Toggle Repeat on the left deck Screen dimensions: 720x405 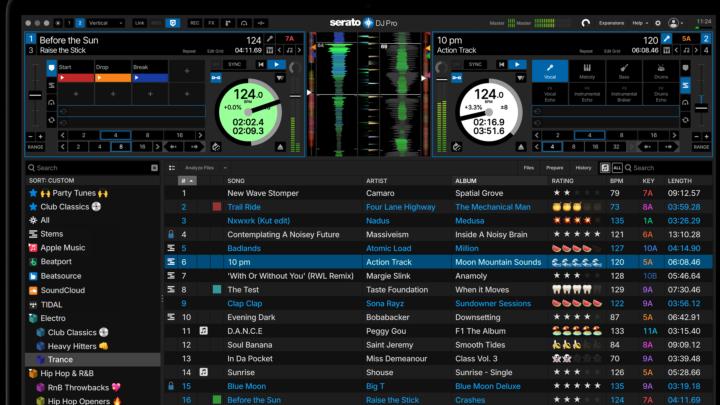(x=189, y=51)
